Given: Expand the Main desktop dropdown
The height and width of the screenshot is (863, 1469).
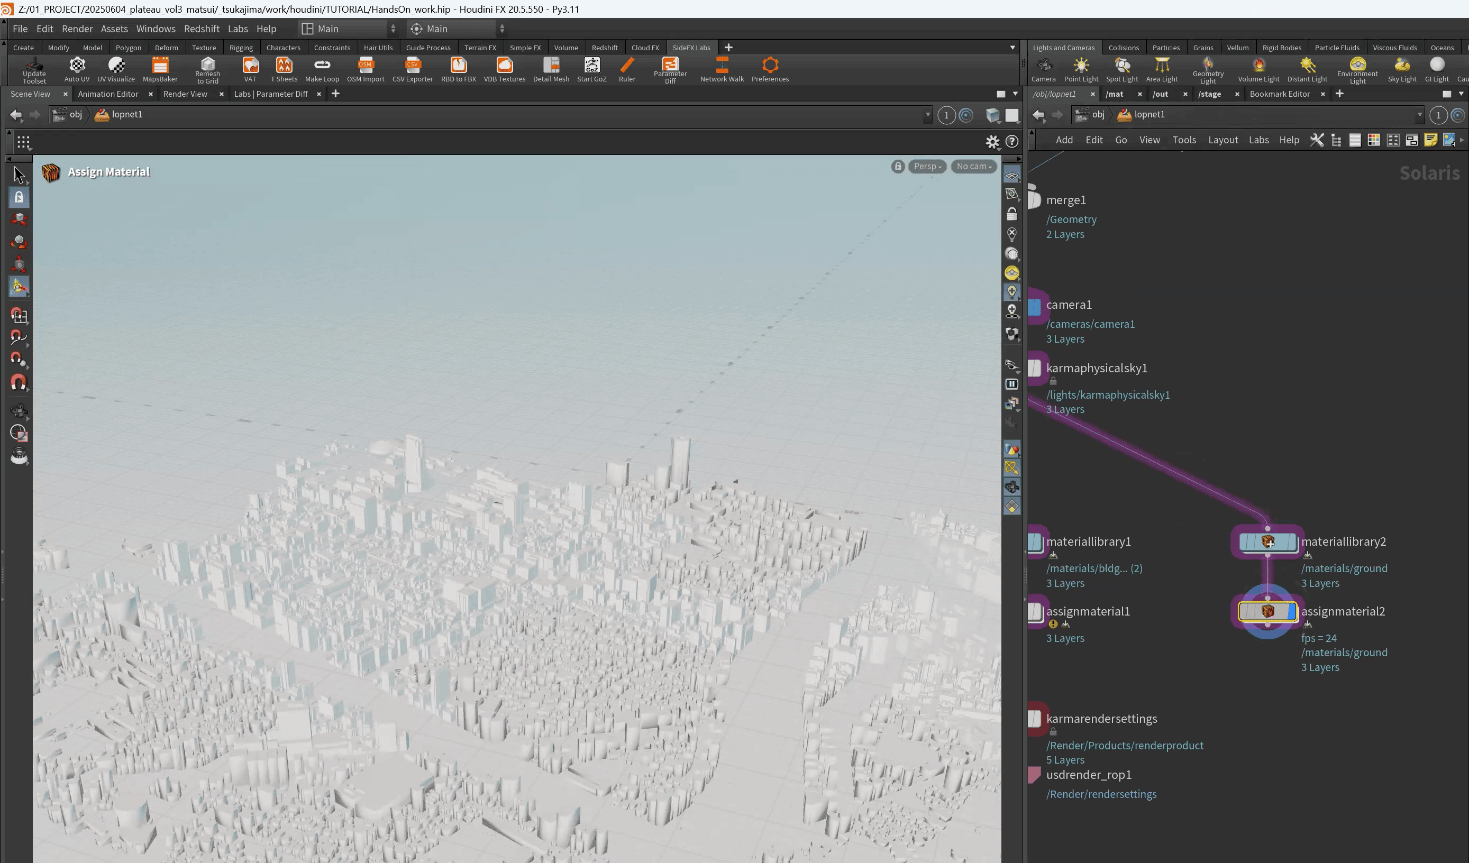Looking at the screenshot, I should pyautogui.click(x=348, y=29).
